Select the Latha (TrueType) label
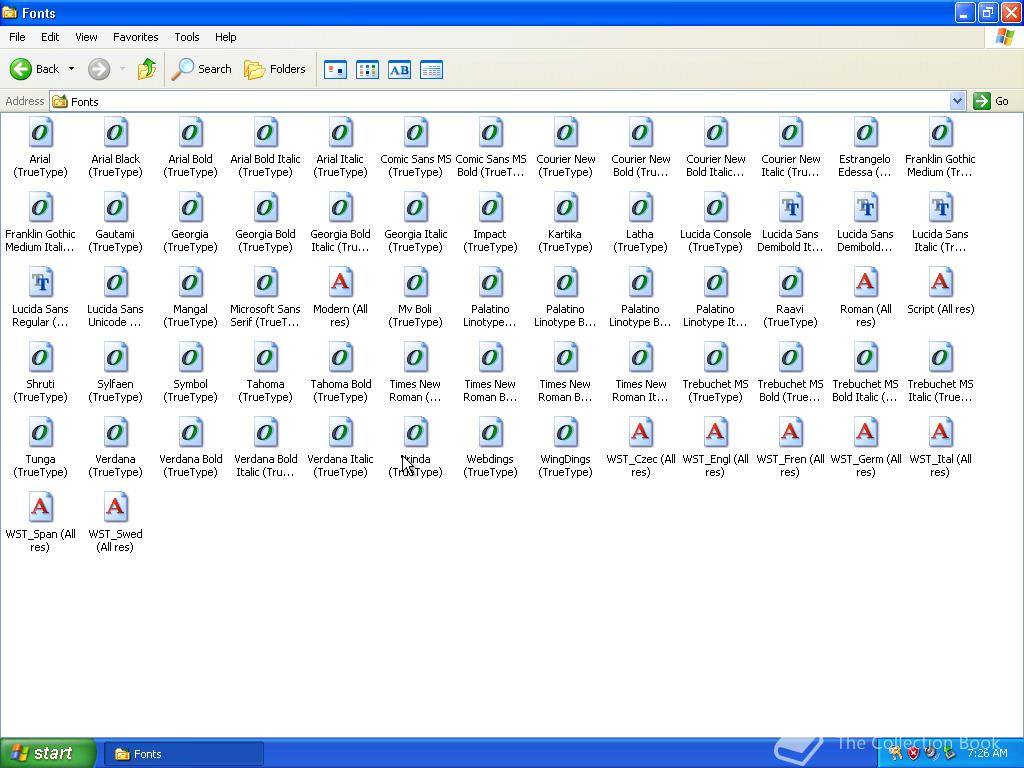The width and height of the screenshot is (1024, 768). (641, 240)
